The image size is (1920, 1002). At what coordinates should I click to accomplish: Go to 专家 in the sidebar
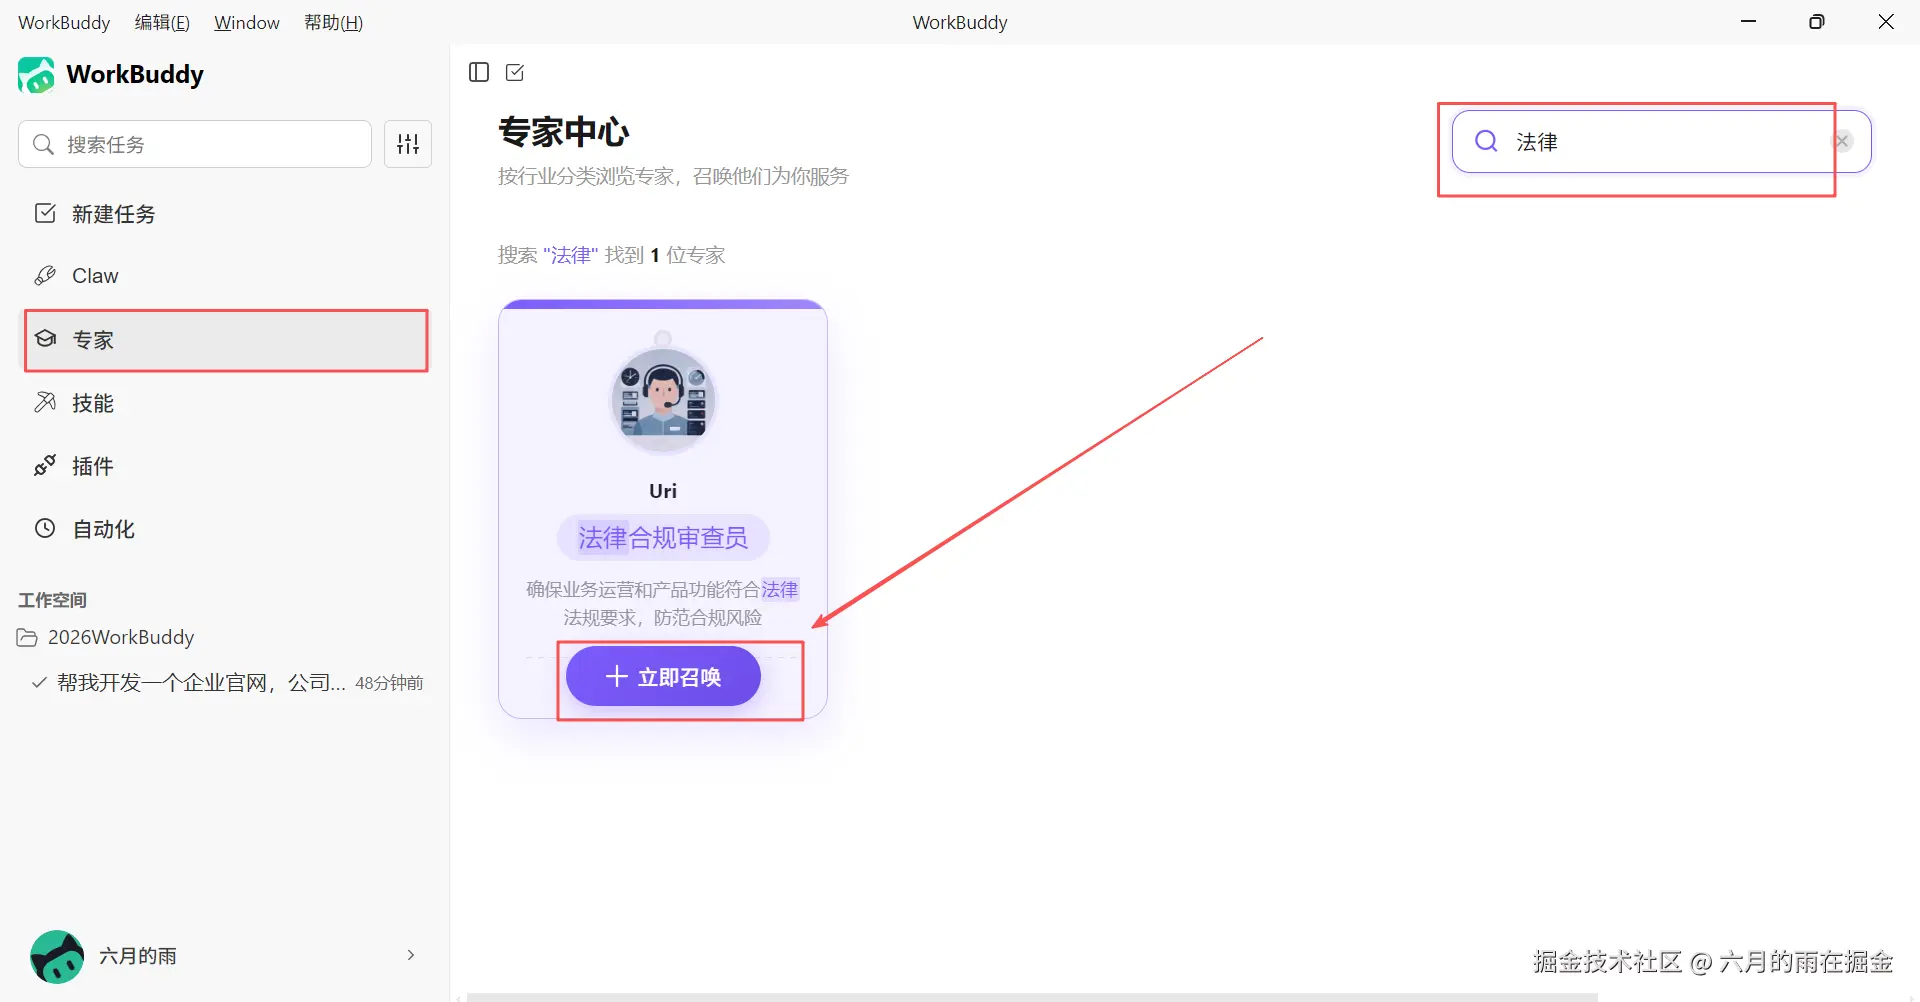[226, 340]
